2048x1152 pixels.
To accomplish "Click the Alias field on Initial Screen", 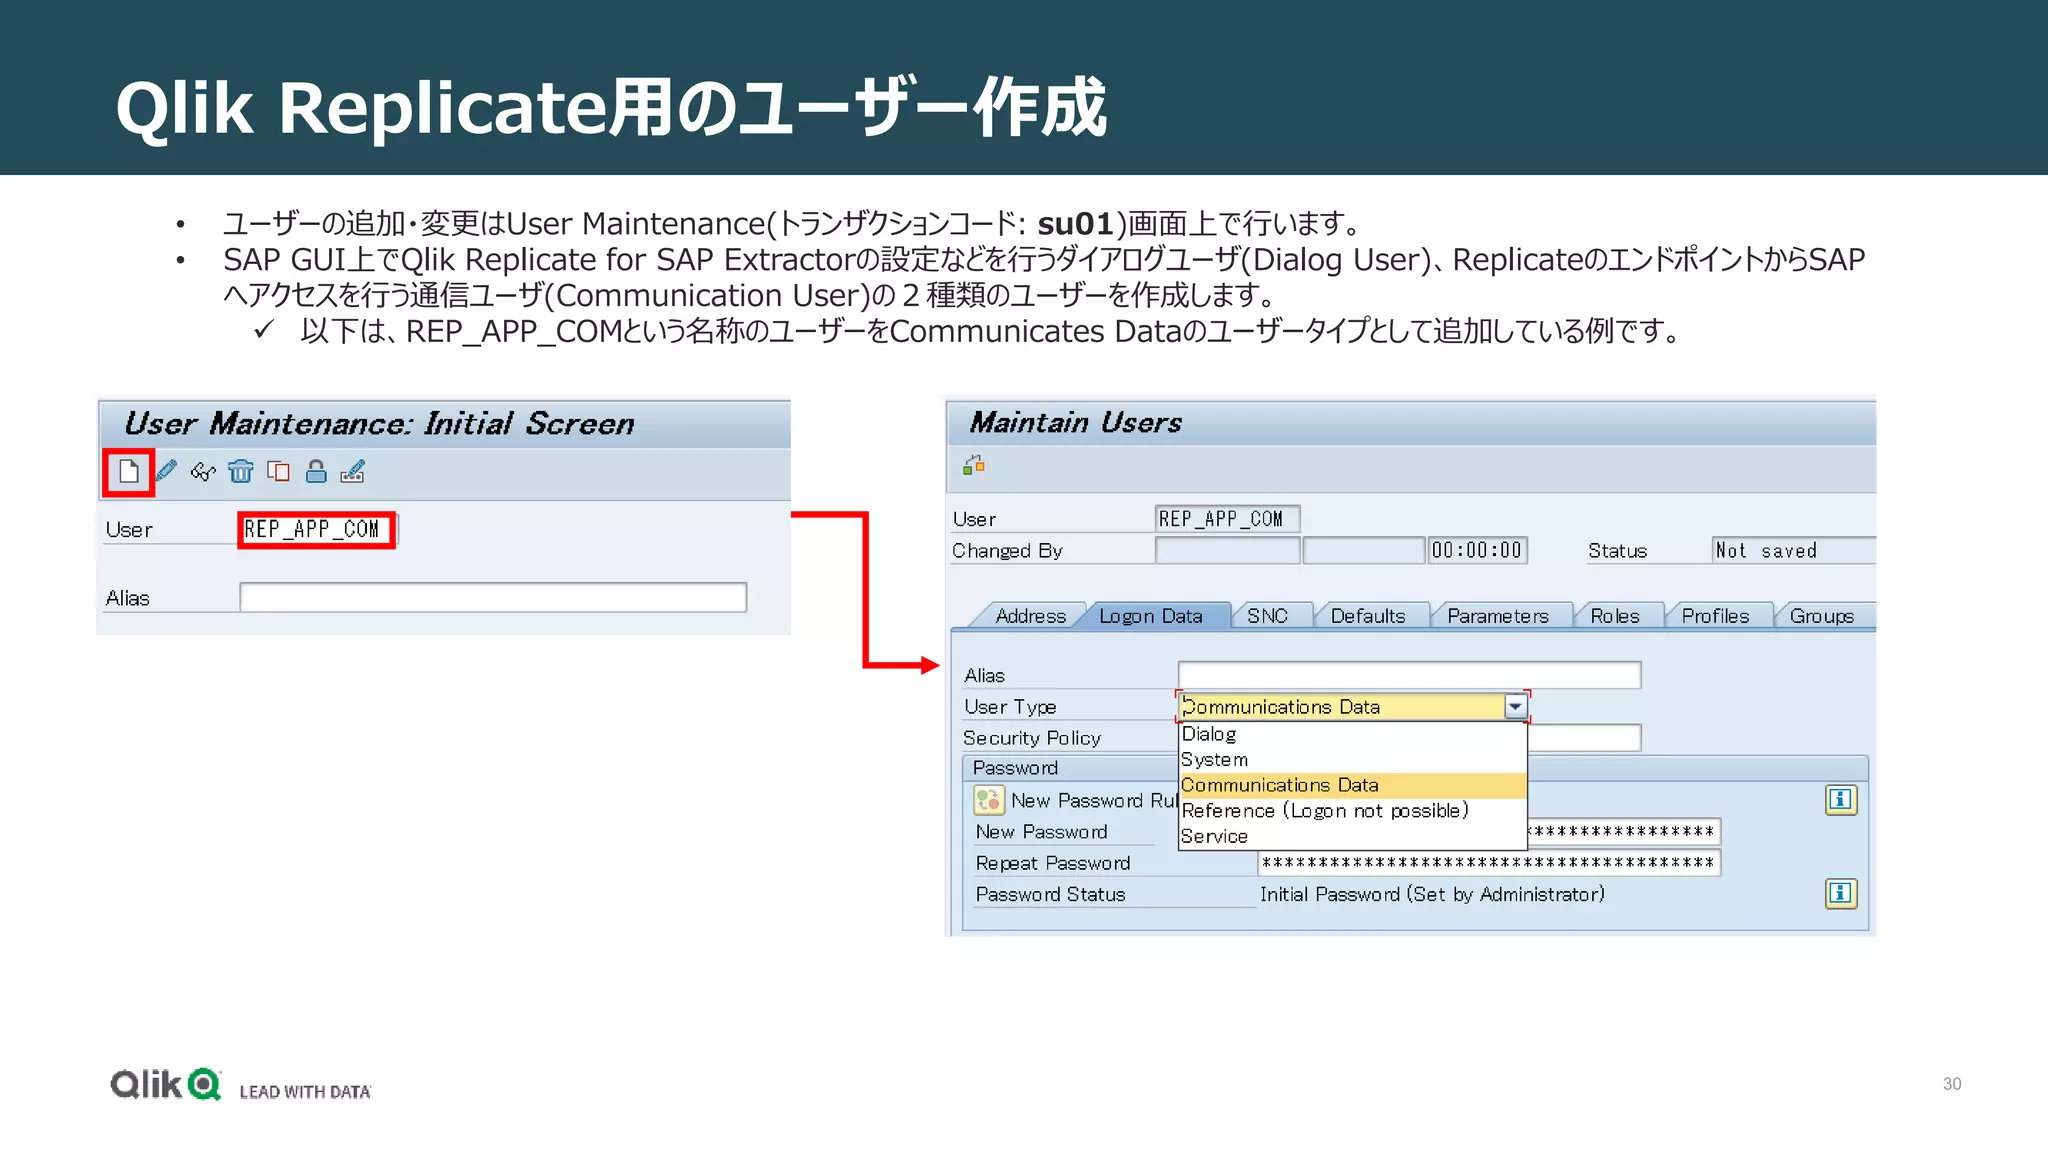I will (493, 598).
